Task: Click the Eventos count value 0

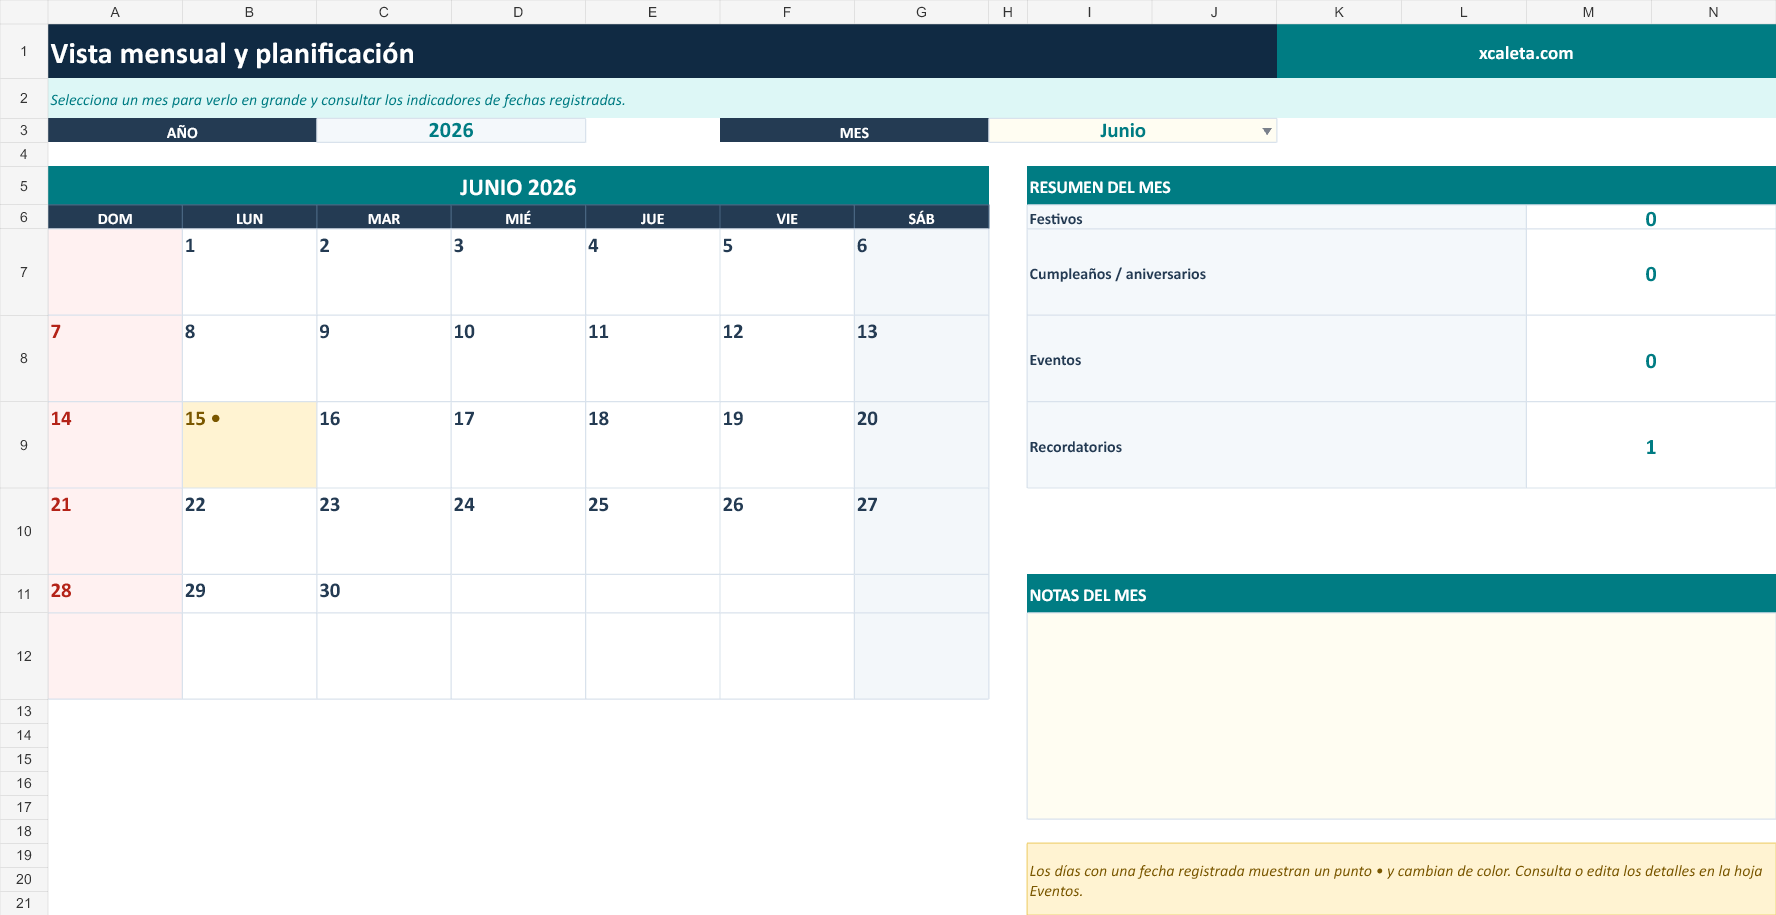Action: click(x=1651, y=360)
